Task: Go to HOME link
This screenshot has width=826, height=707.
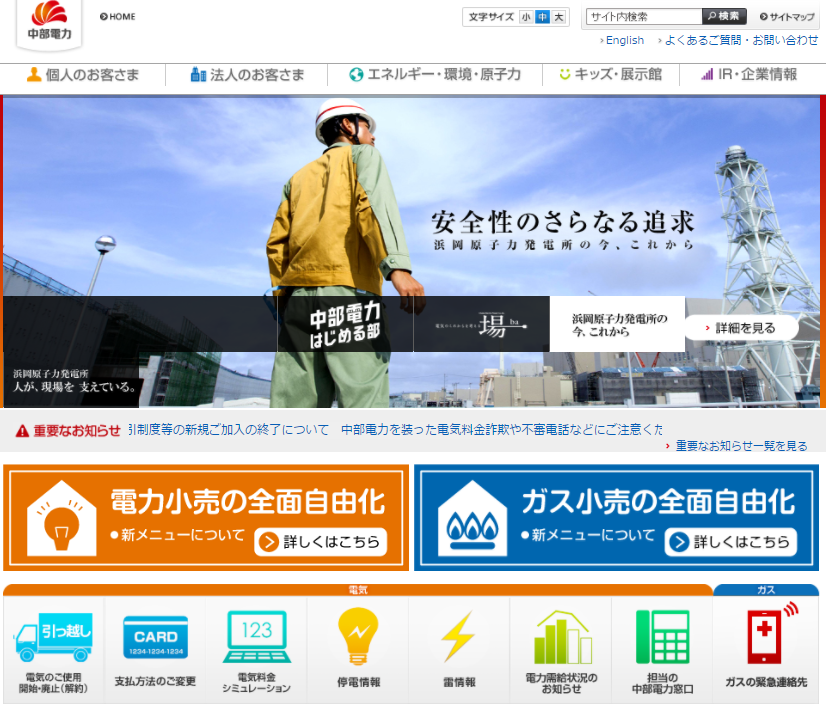Action: point(117,17)
